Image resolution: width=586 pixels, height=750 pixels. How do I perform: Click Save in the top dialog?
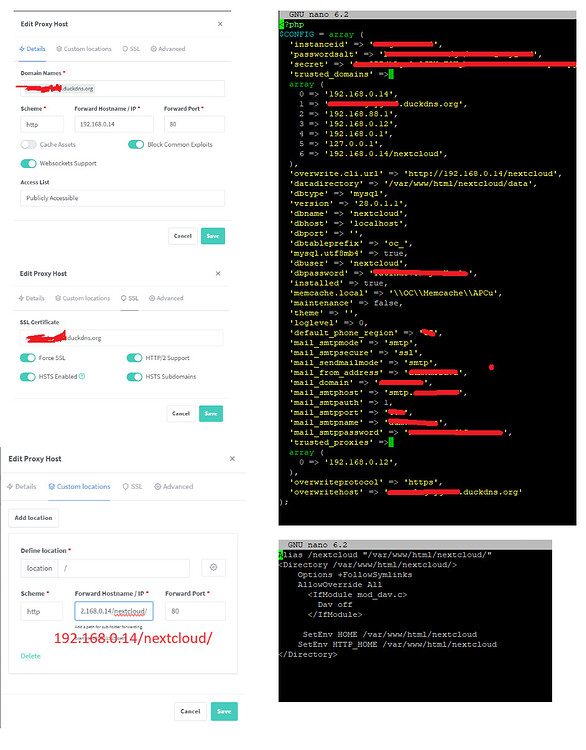coord(213,236)
